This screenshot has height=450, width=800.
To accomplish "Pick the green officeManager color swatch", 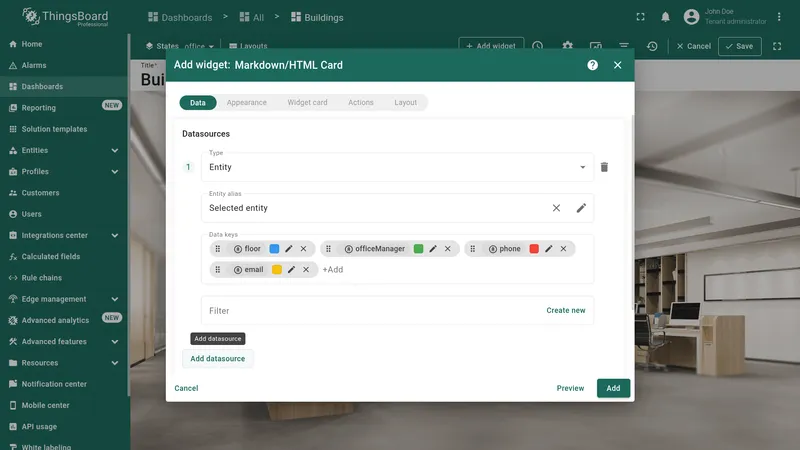I will click(418, 248).
